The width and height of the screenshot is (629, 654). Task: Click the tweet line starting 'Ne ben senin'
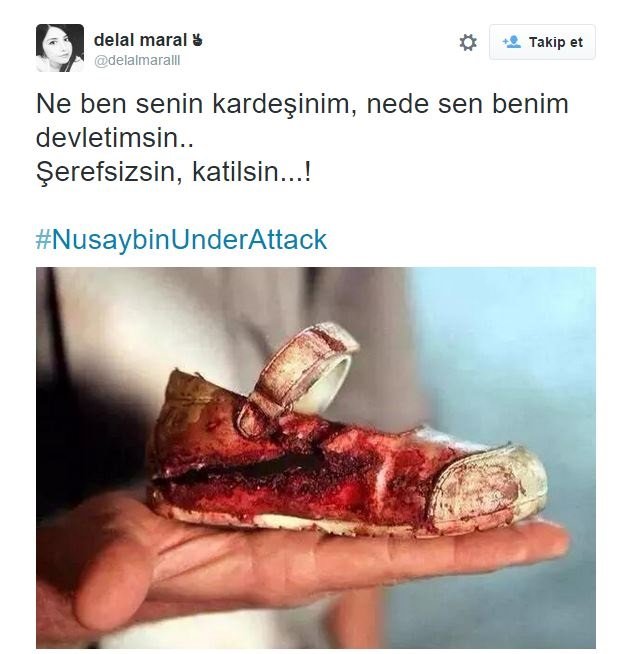click(x=302, y=104)
